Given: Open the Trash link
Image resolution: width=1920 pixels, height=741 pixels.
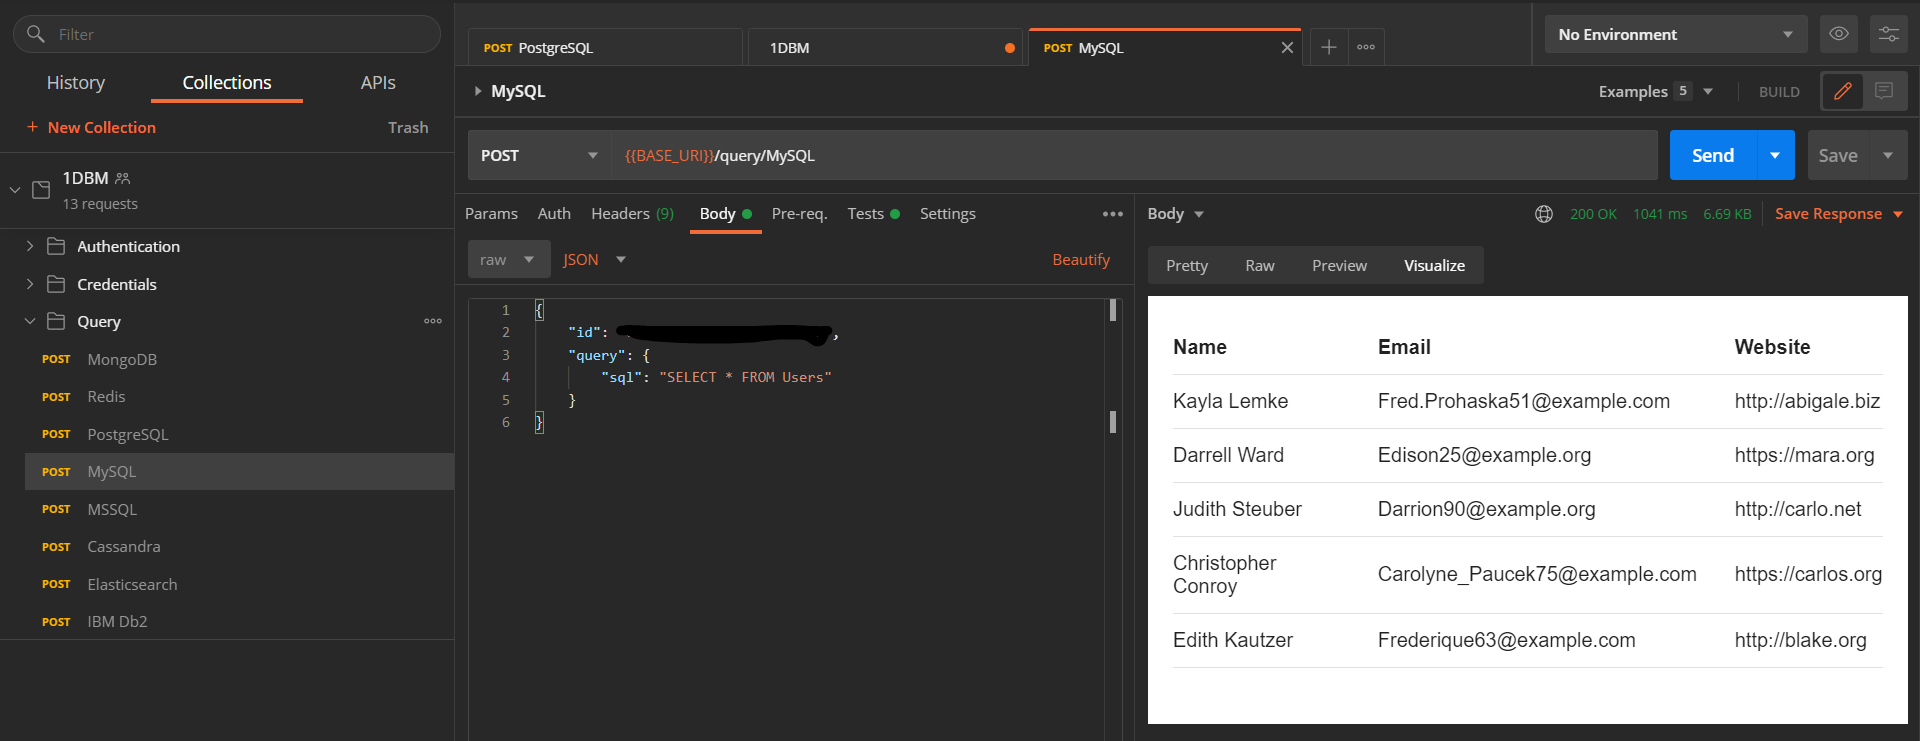Looking at the screenshot, I should pos(408,127).
